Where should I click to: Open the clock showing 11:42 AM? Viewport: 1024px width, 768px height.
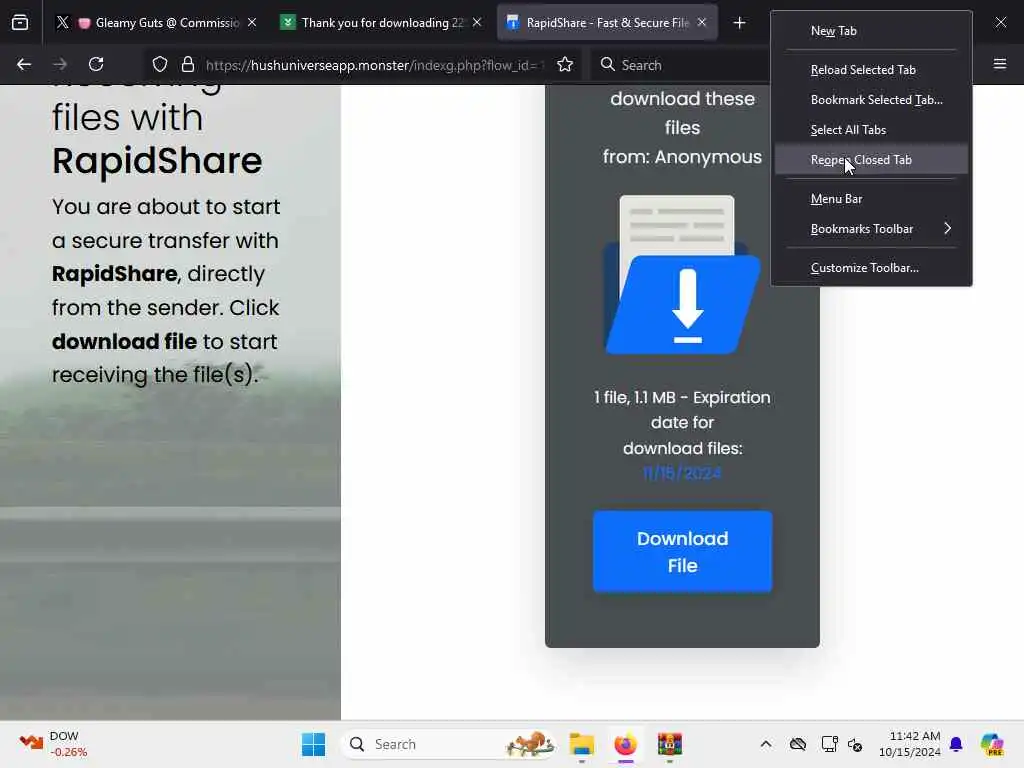909,744
